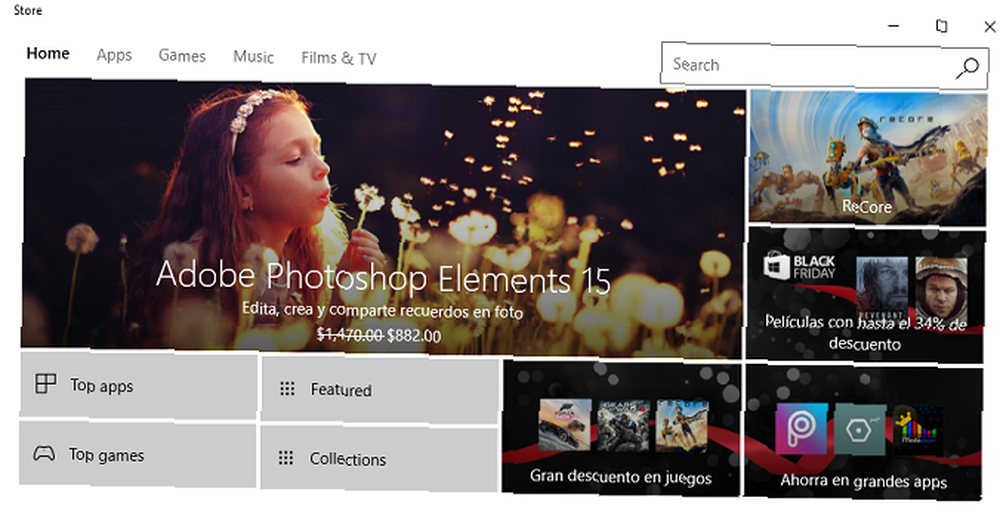The height and width of the screenshot is (516, 1000).
Task: Click the text "Edita, crea y comparte recuerdos en foto"
Action: [x=383, y=311]
